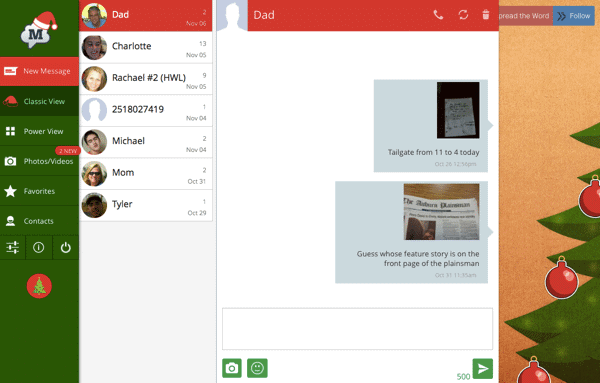
Task: Click the Dad name in chat header
Action: pos(264,15)
